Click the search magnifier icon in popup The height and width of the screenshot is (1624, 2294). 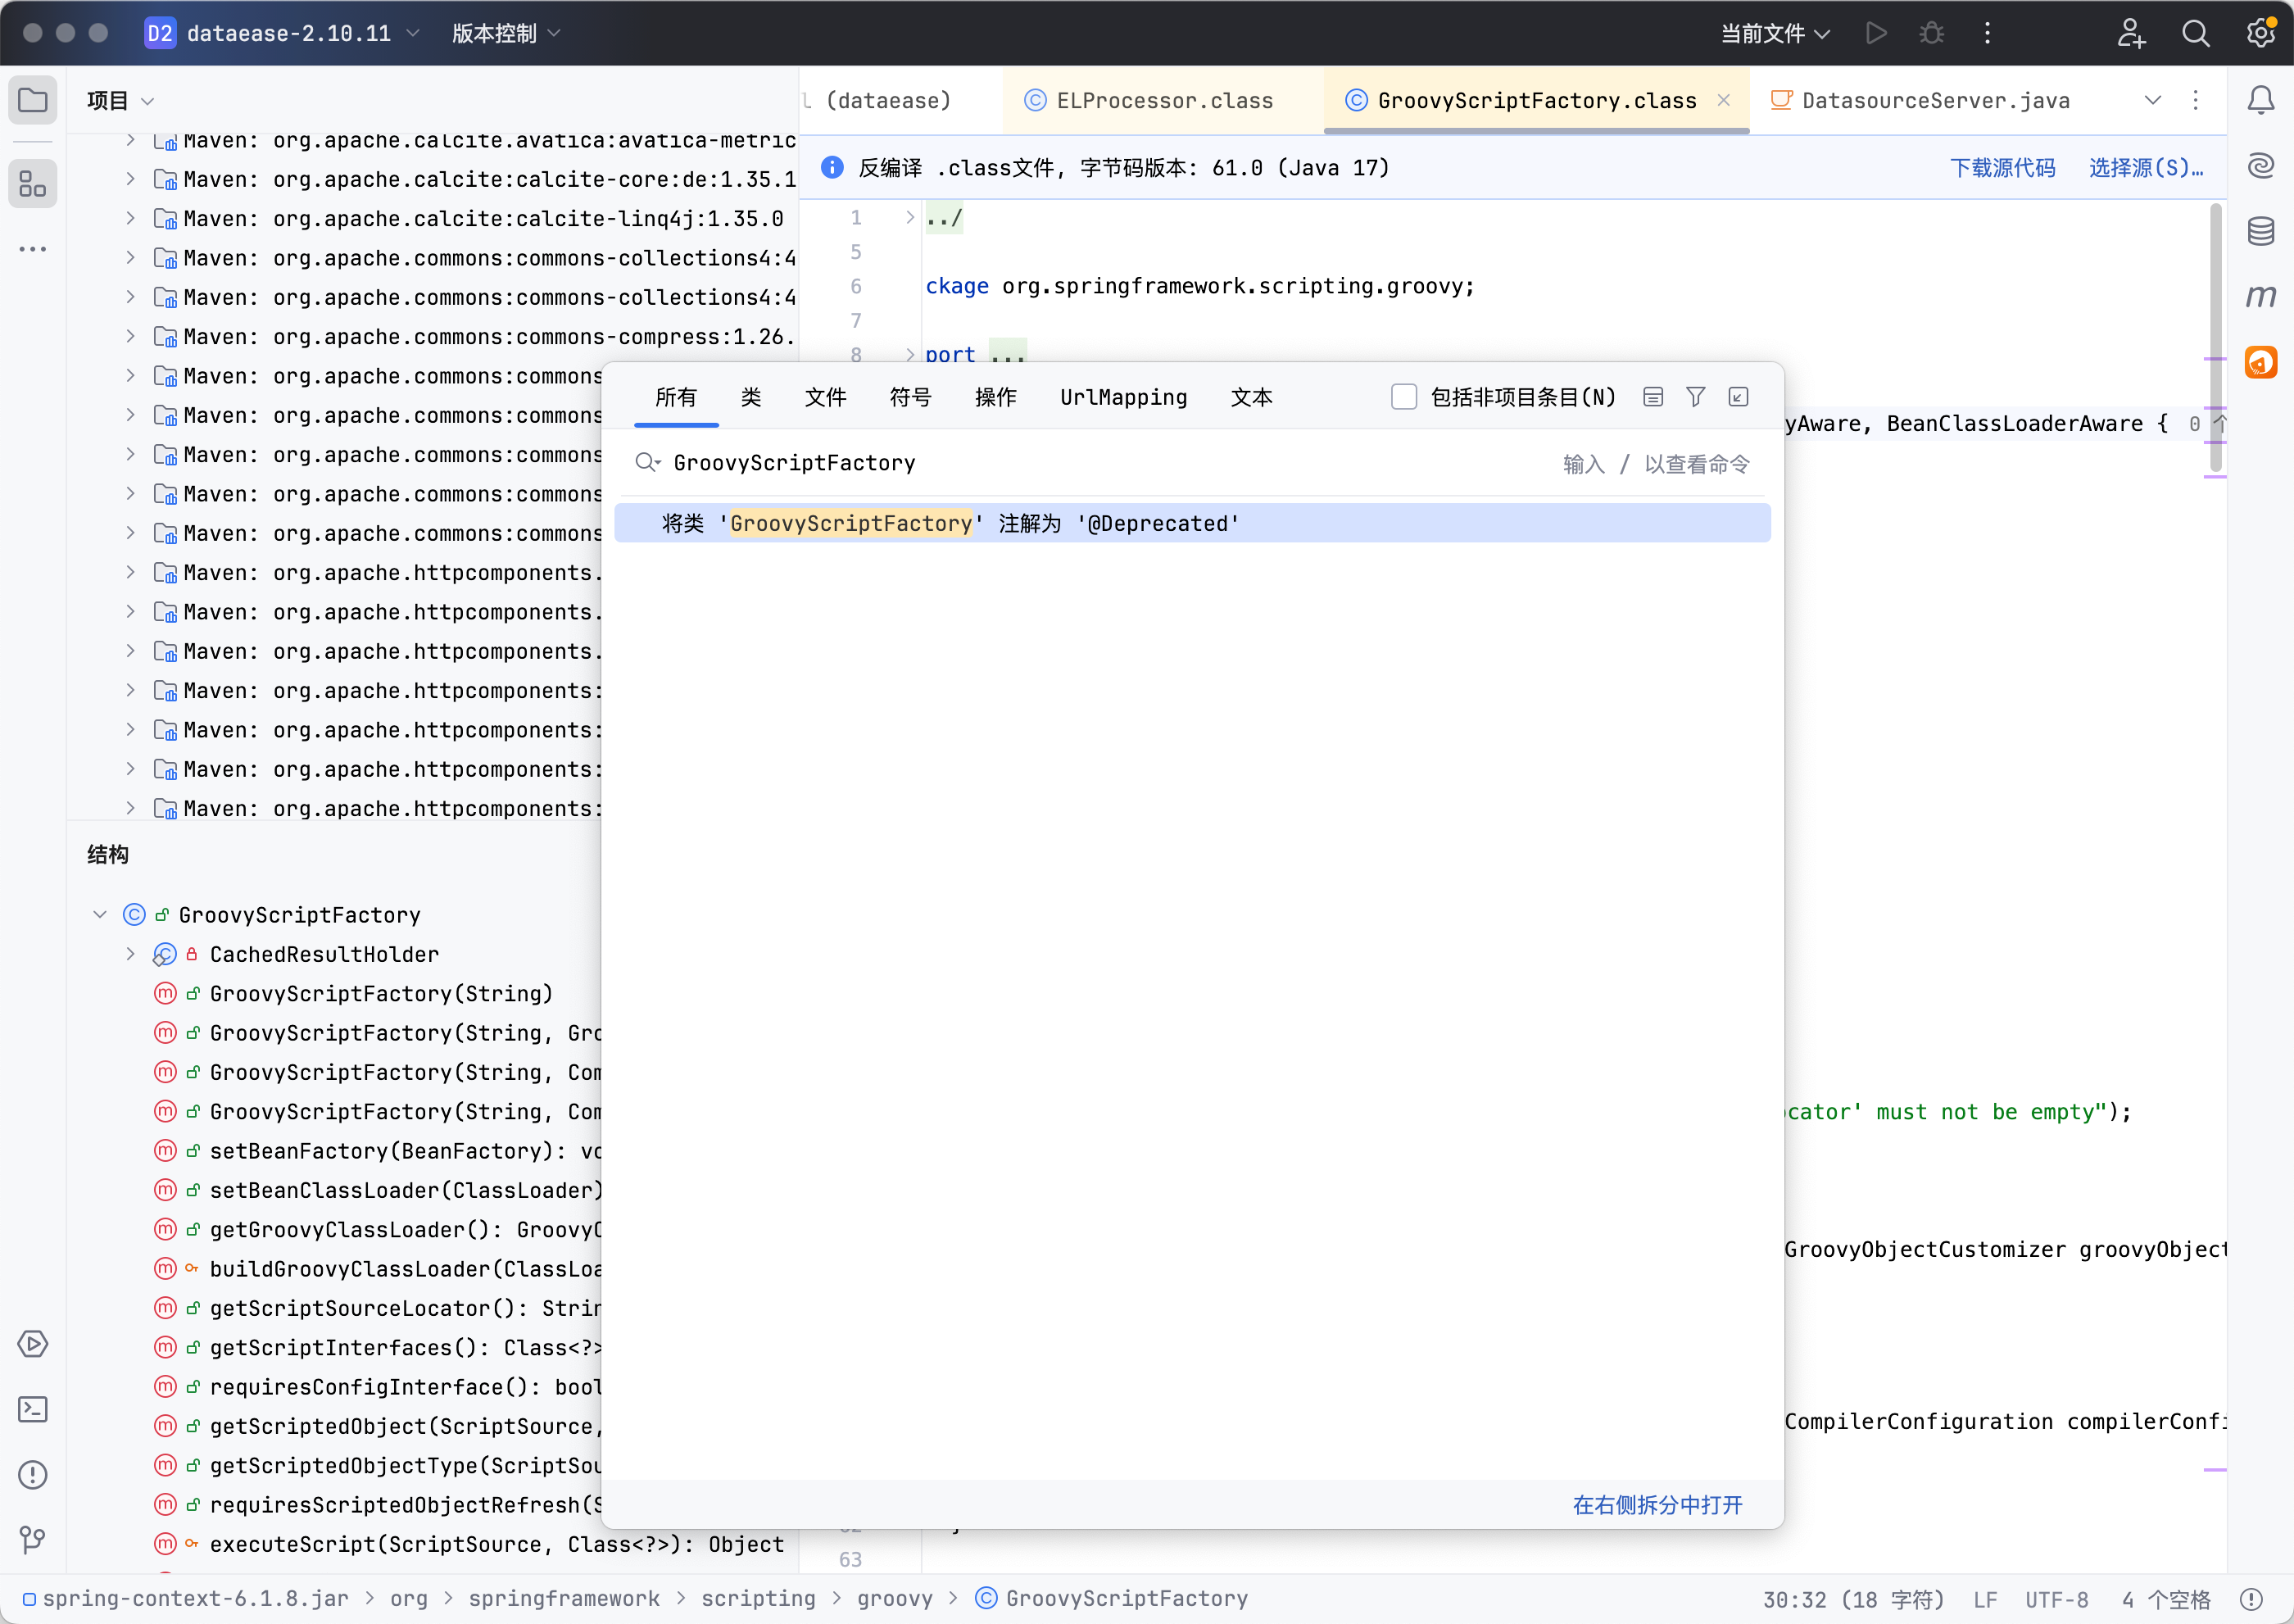647,462
